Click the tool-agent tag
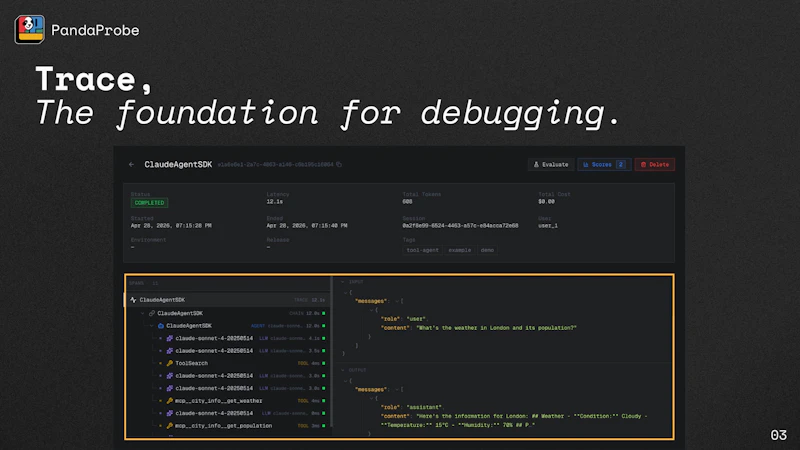 coord(422,250)
